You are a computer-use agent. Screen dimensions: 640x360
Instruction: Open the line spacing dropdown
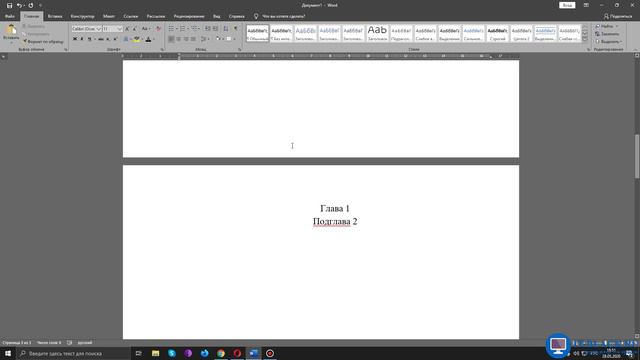coord(204,39)
